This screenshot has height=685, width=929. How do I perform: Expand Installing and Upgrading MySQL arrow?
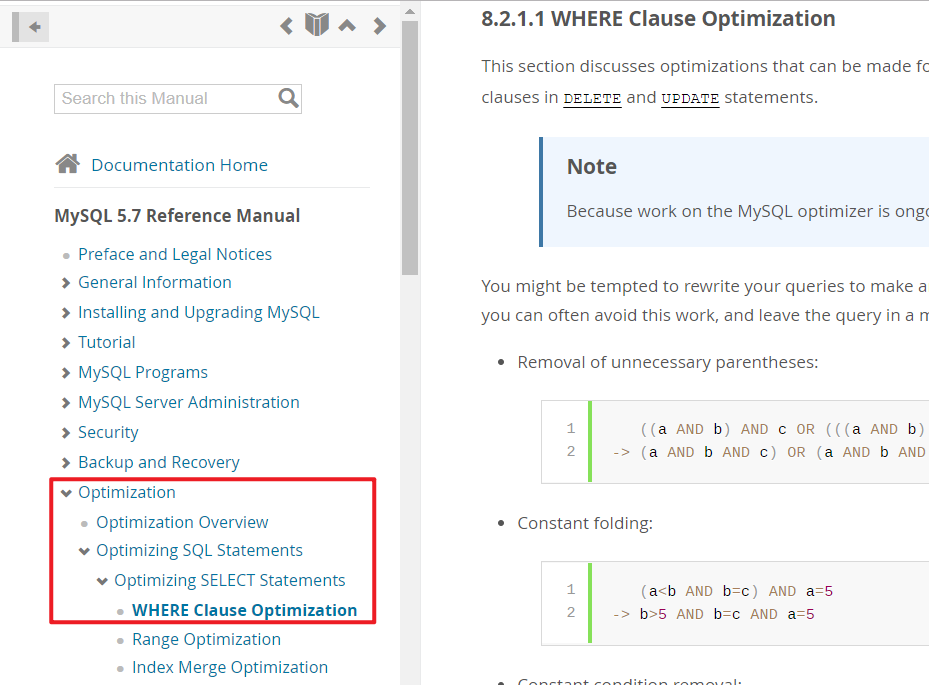[x=66, y=313]
